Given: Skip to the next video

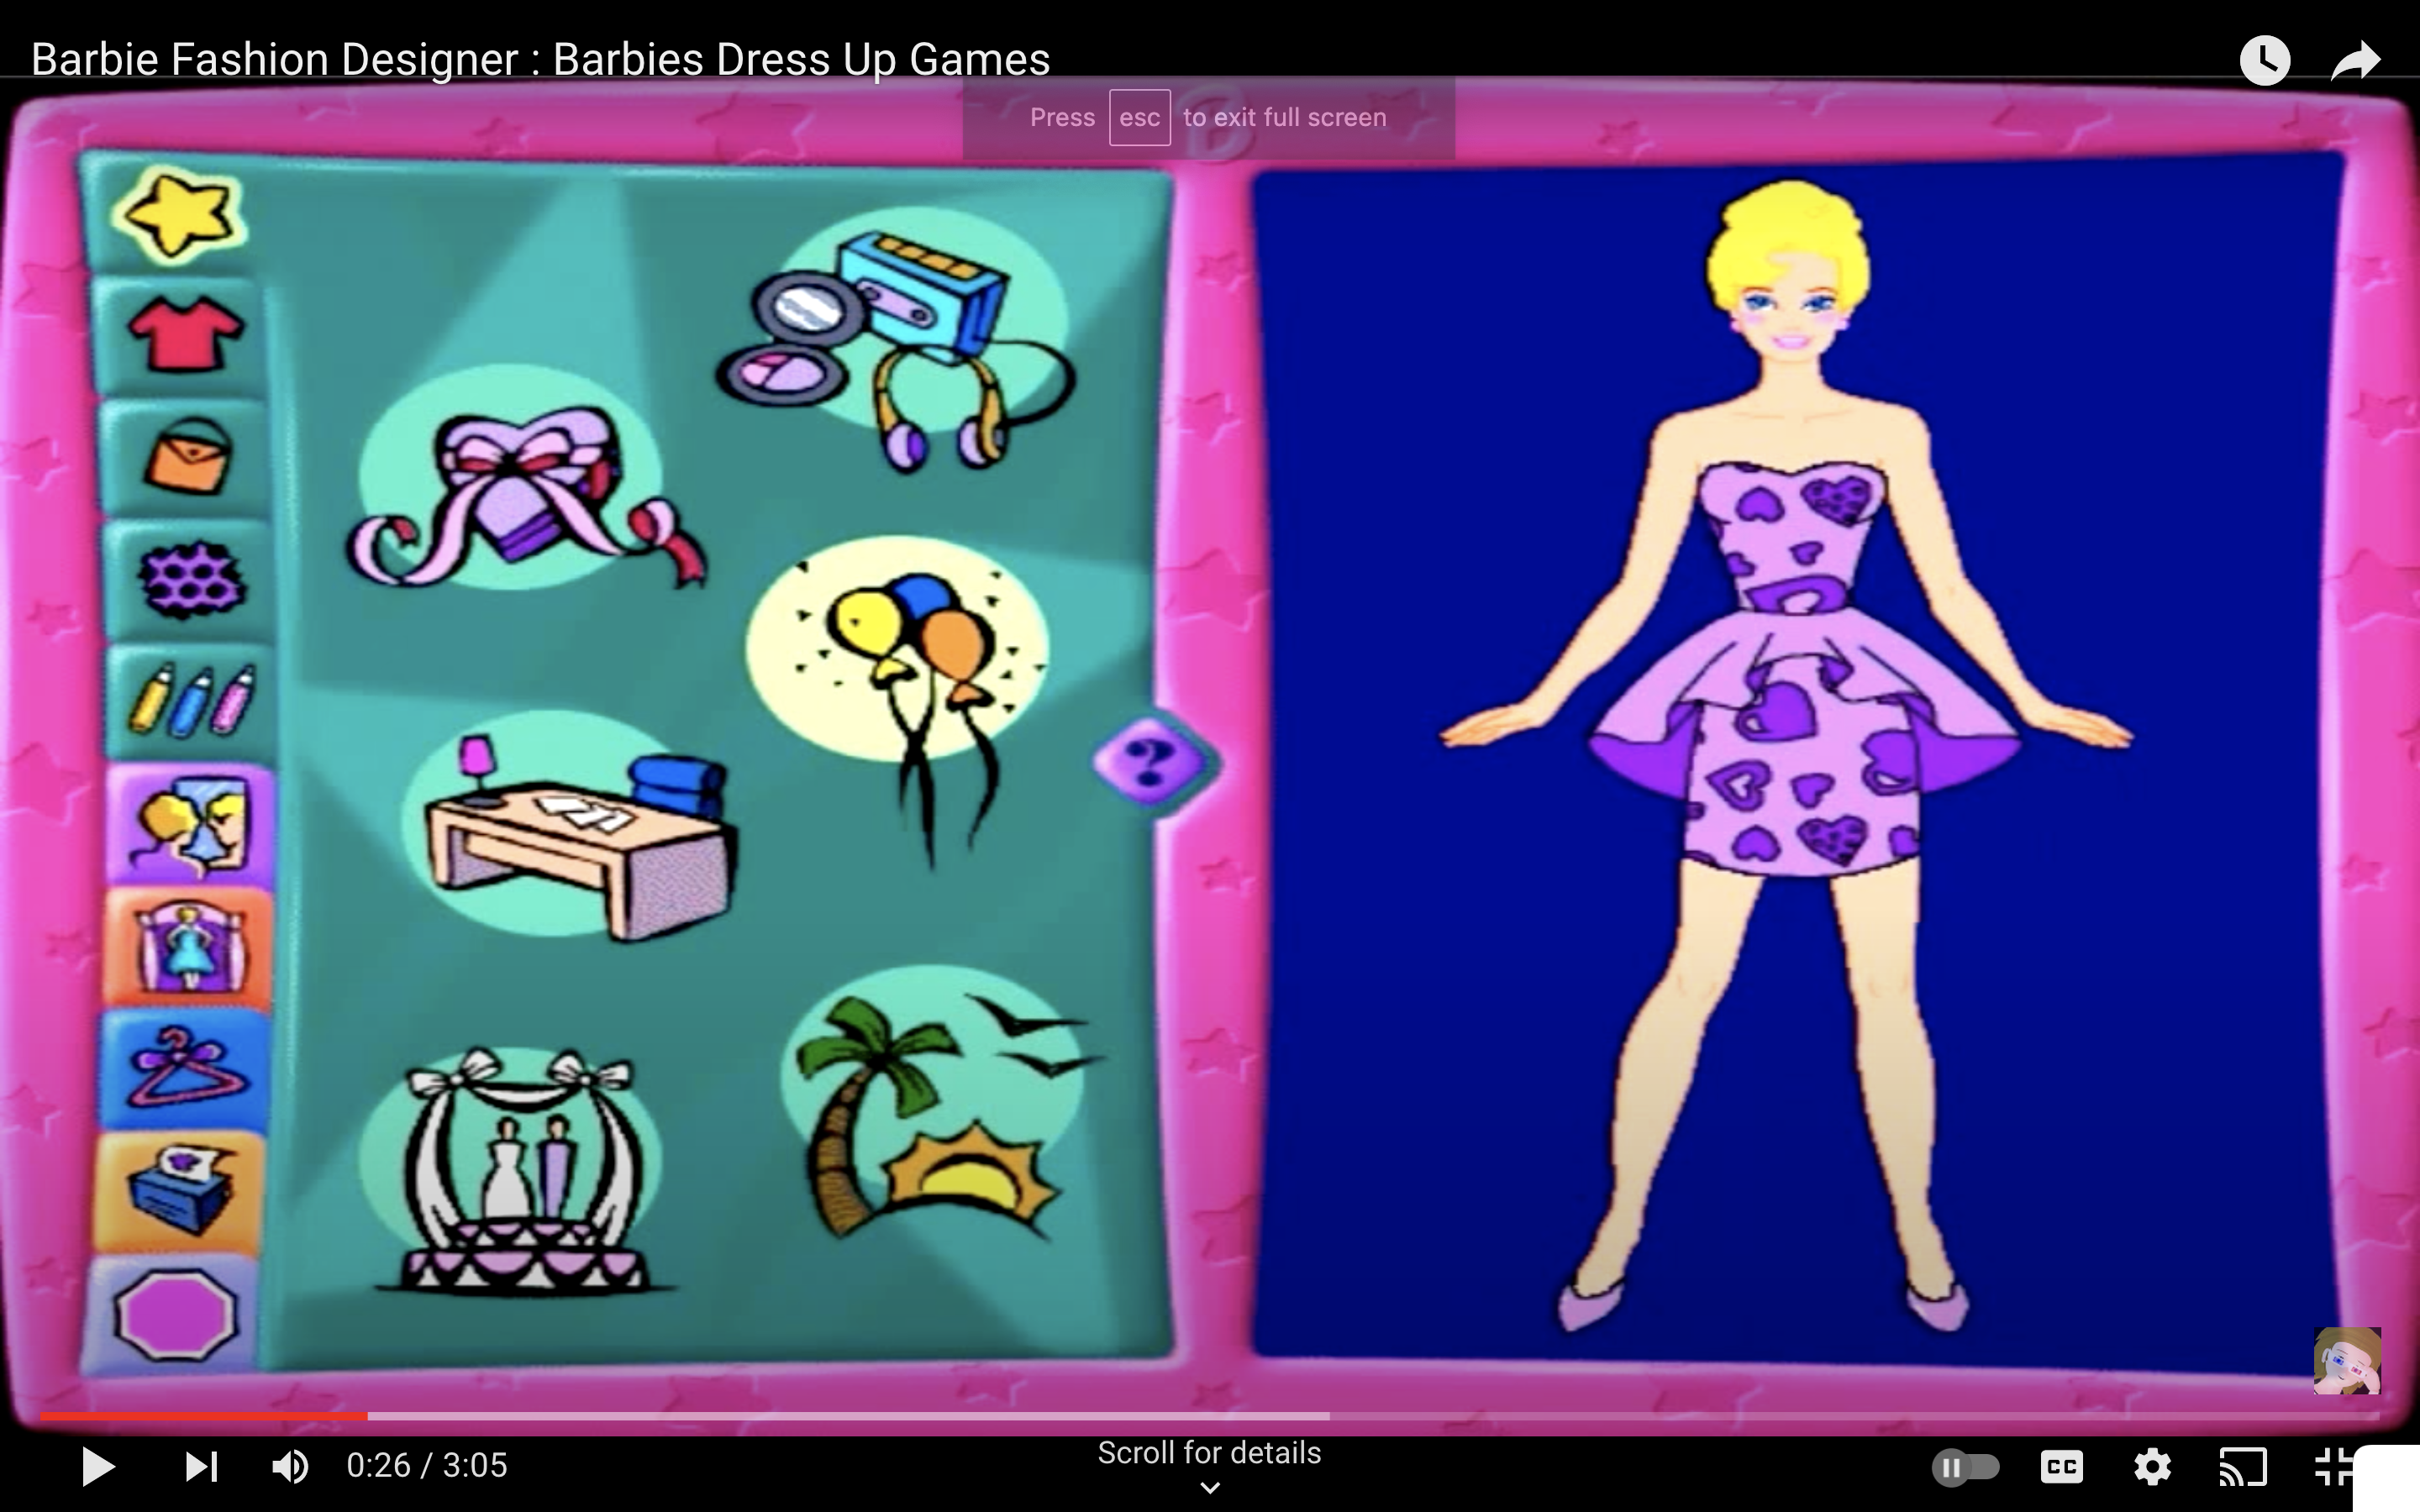Looking at the screenshot, I should click(202, 1466).
